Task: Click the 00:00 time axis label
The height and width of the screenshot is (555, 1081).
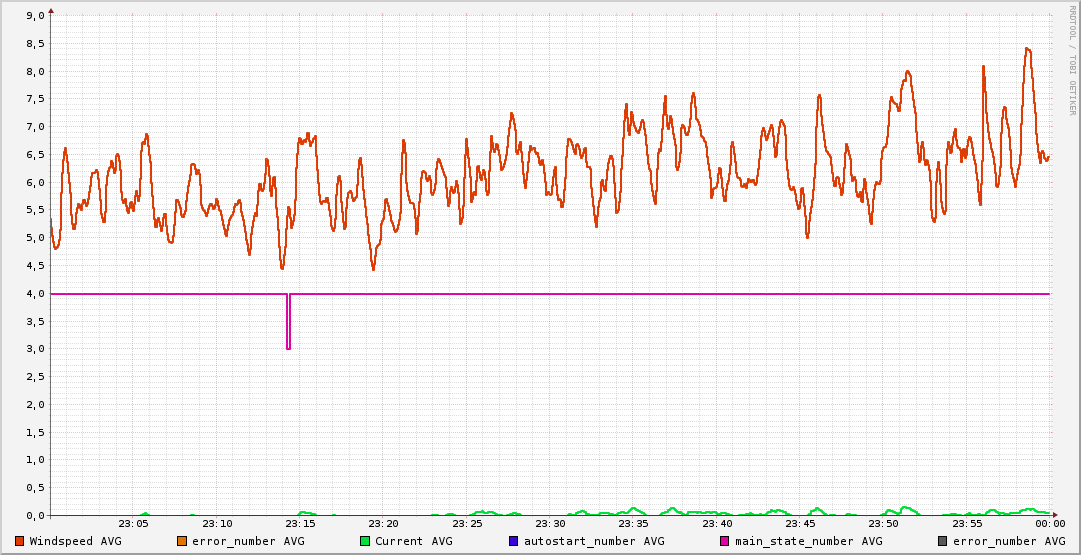Action: point(1049,523)
